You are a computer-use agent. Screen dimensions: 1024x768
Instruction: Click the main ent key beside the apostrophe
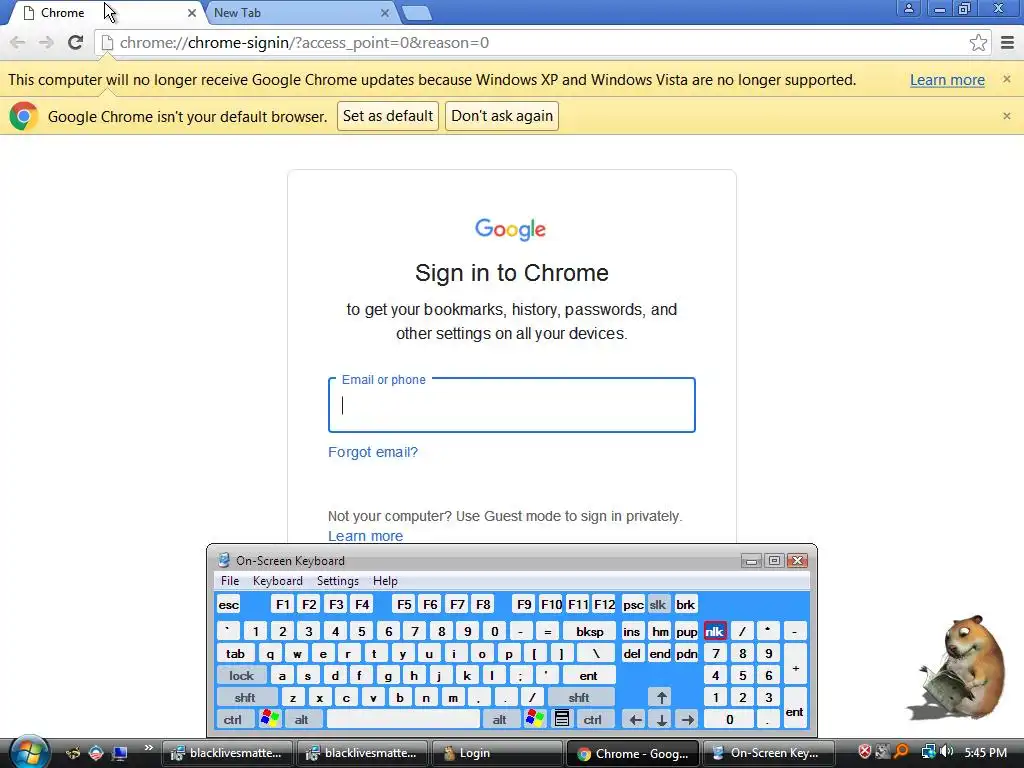point(588,675)
